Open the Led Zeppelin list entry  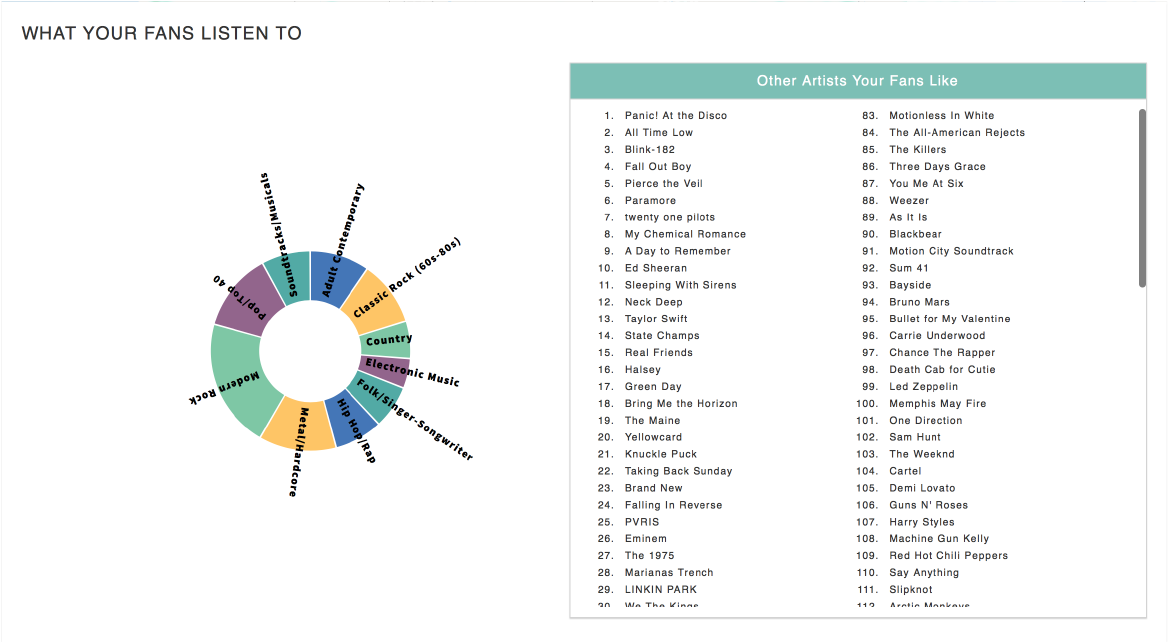point(923,387)
